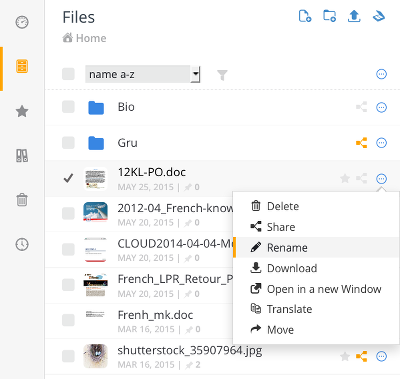Open more options for Gru folder
This screenshot has height=379, width=400.
pyautogui.click(x=381, y=143)
